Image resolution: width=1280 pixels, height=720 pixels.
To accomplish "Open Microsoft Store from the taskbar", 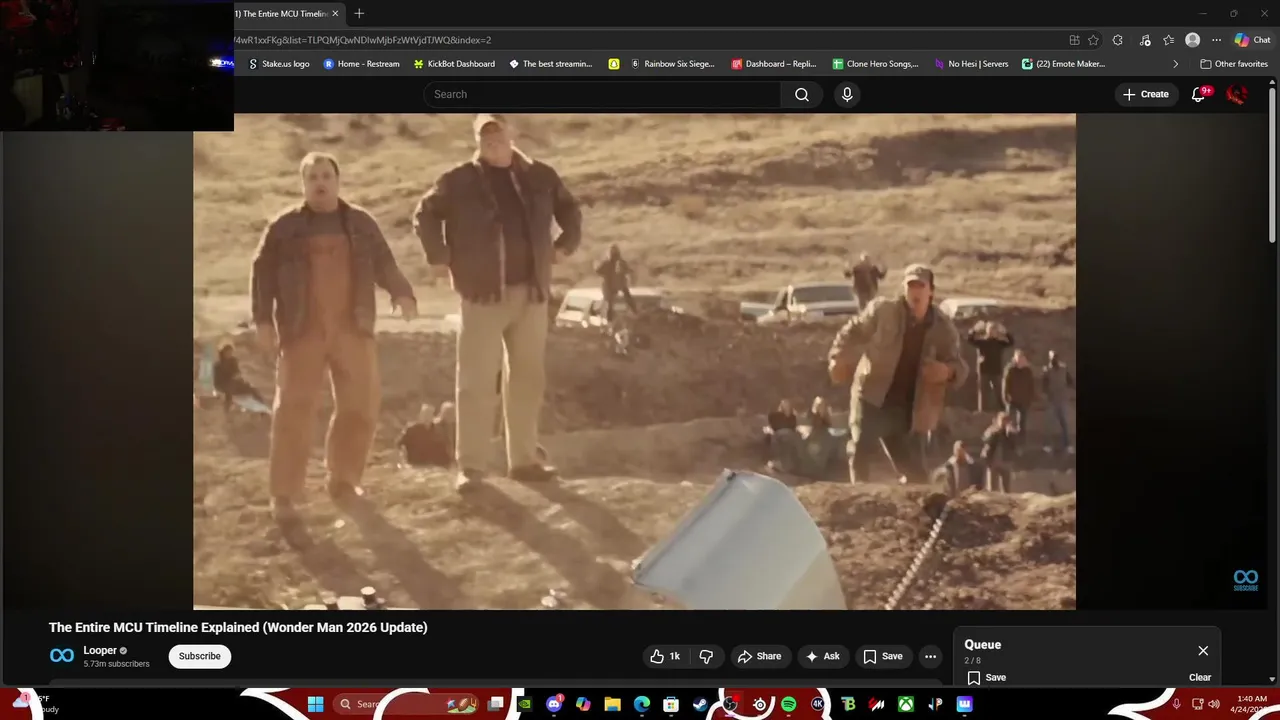I will [x=671, y=704].
